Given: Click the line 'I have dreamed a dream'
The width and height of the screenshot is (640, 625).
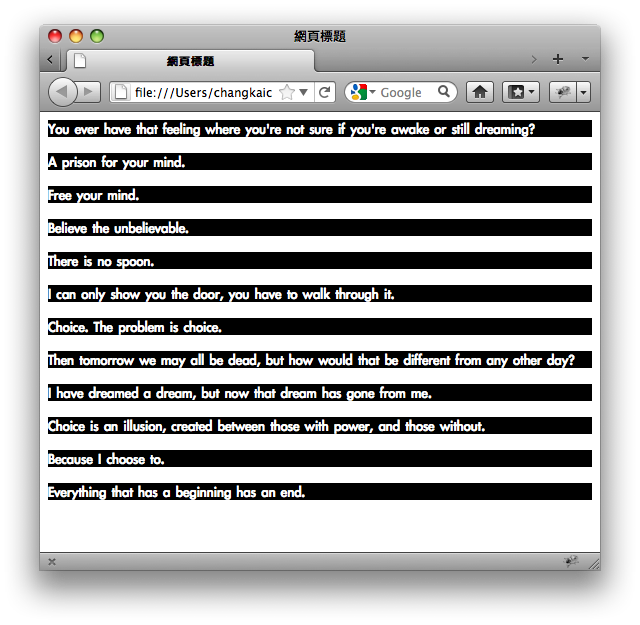Looking at the screenshot, I should pos(320,393).
